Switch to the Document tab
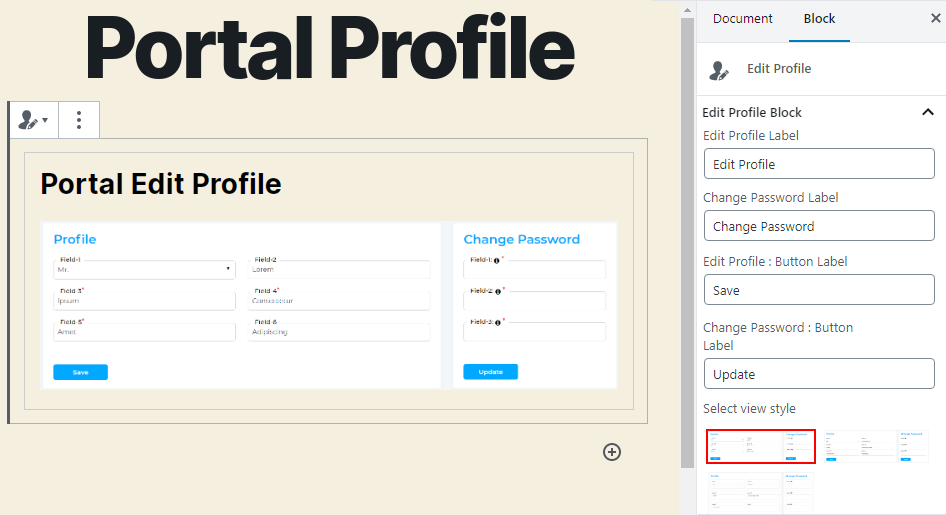This screenshot has height=515, width=946. click(742, 19)
